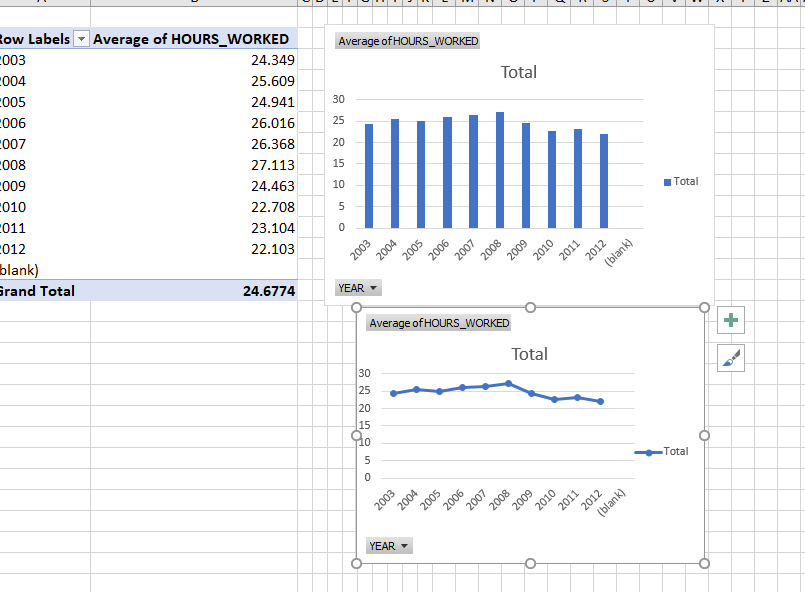Click the Chart Elements plus icon

(x=730, y=319)
